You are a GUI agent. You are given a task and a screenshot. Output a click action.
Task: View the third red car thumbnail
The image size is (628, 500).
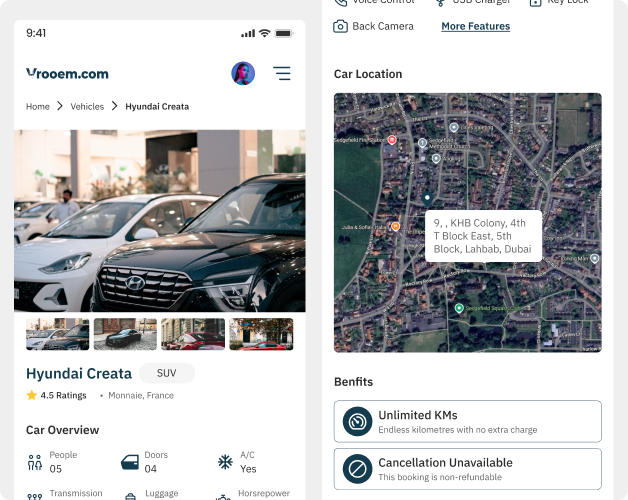tap(193, 334)
